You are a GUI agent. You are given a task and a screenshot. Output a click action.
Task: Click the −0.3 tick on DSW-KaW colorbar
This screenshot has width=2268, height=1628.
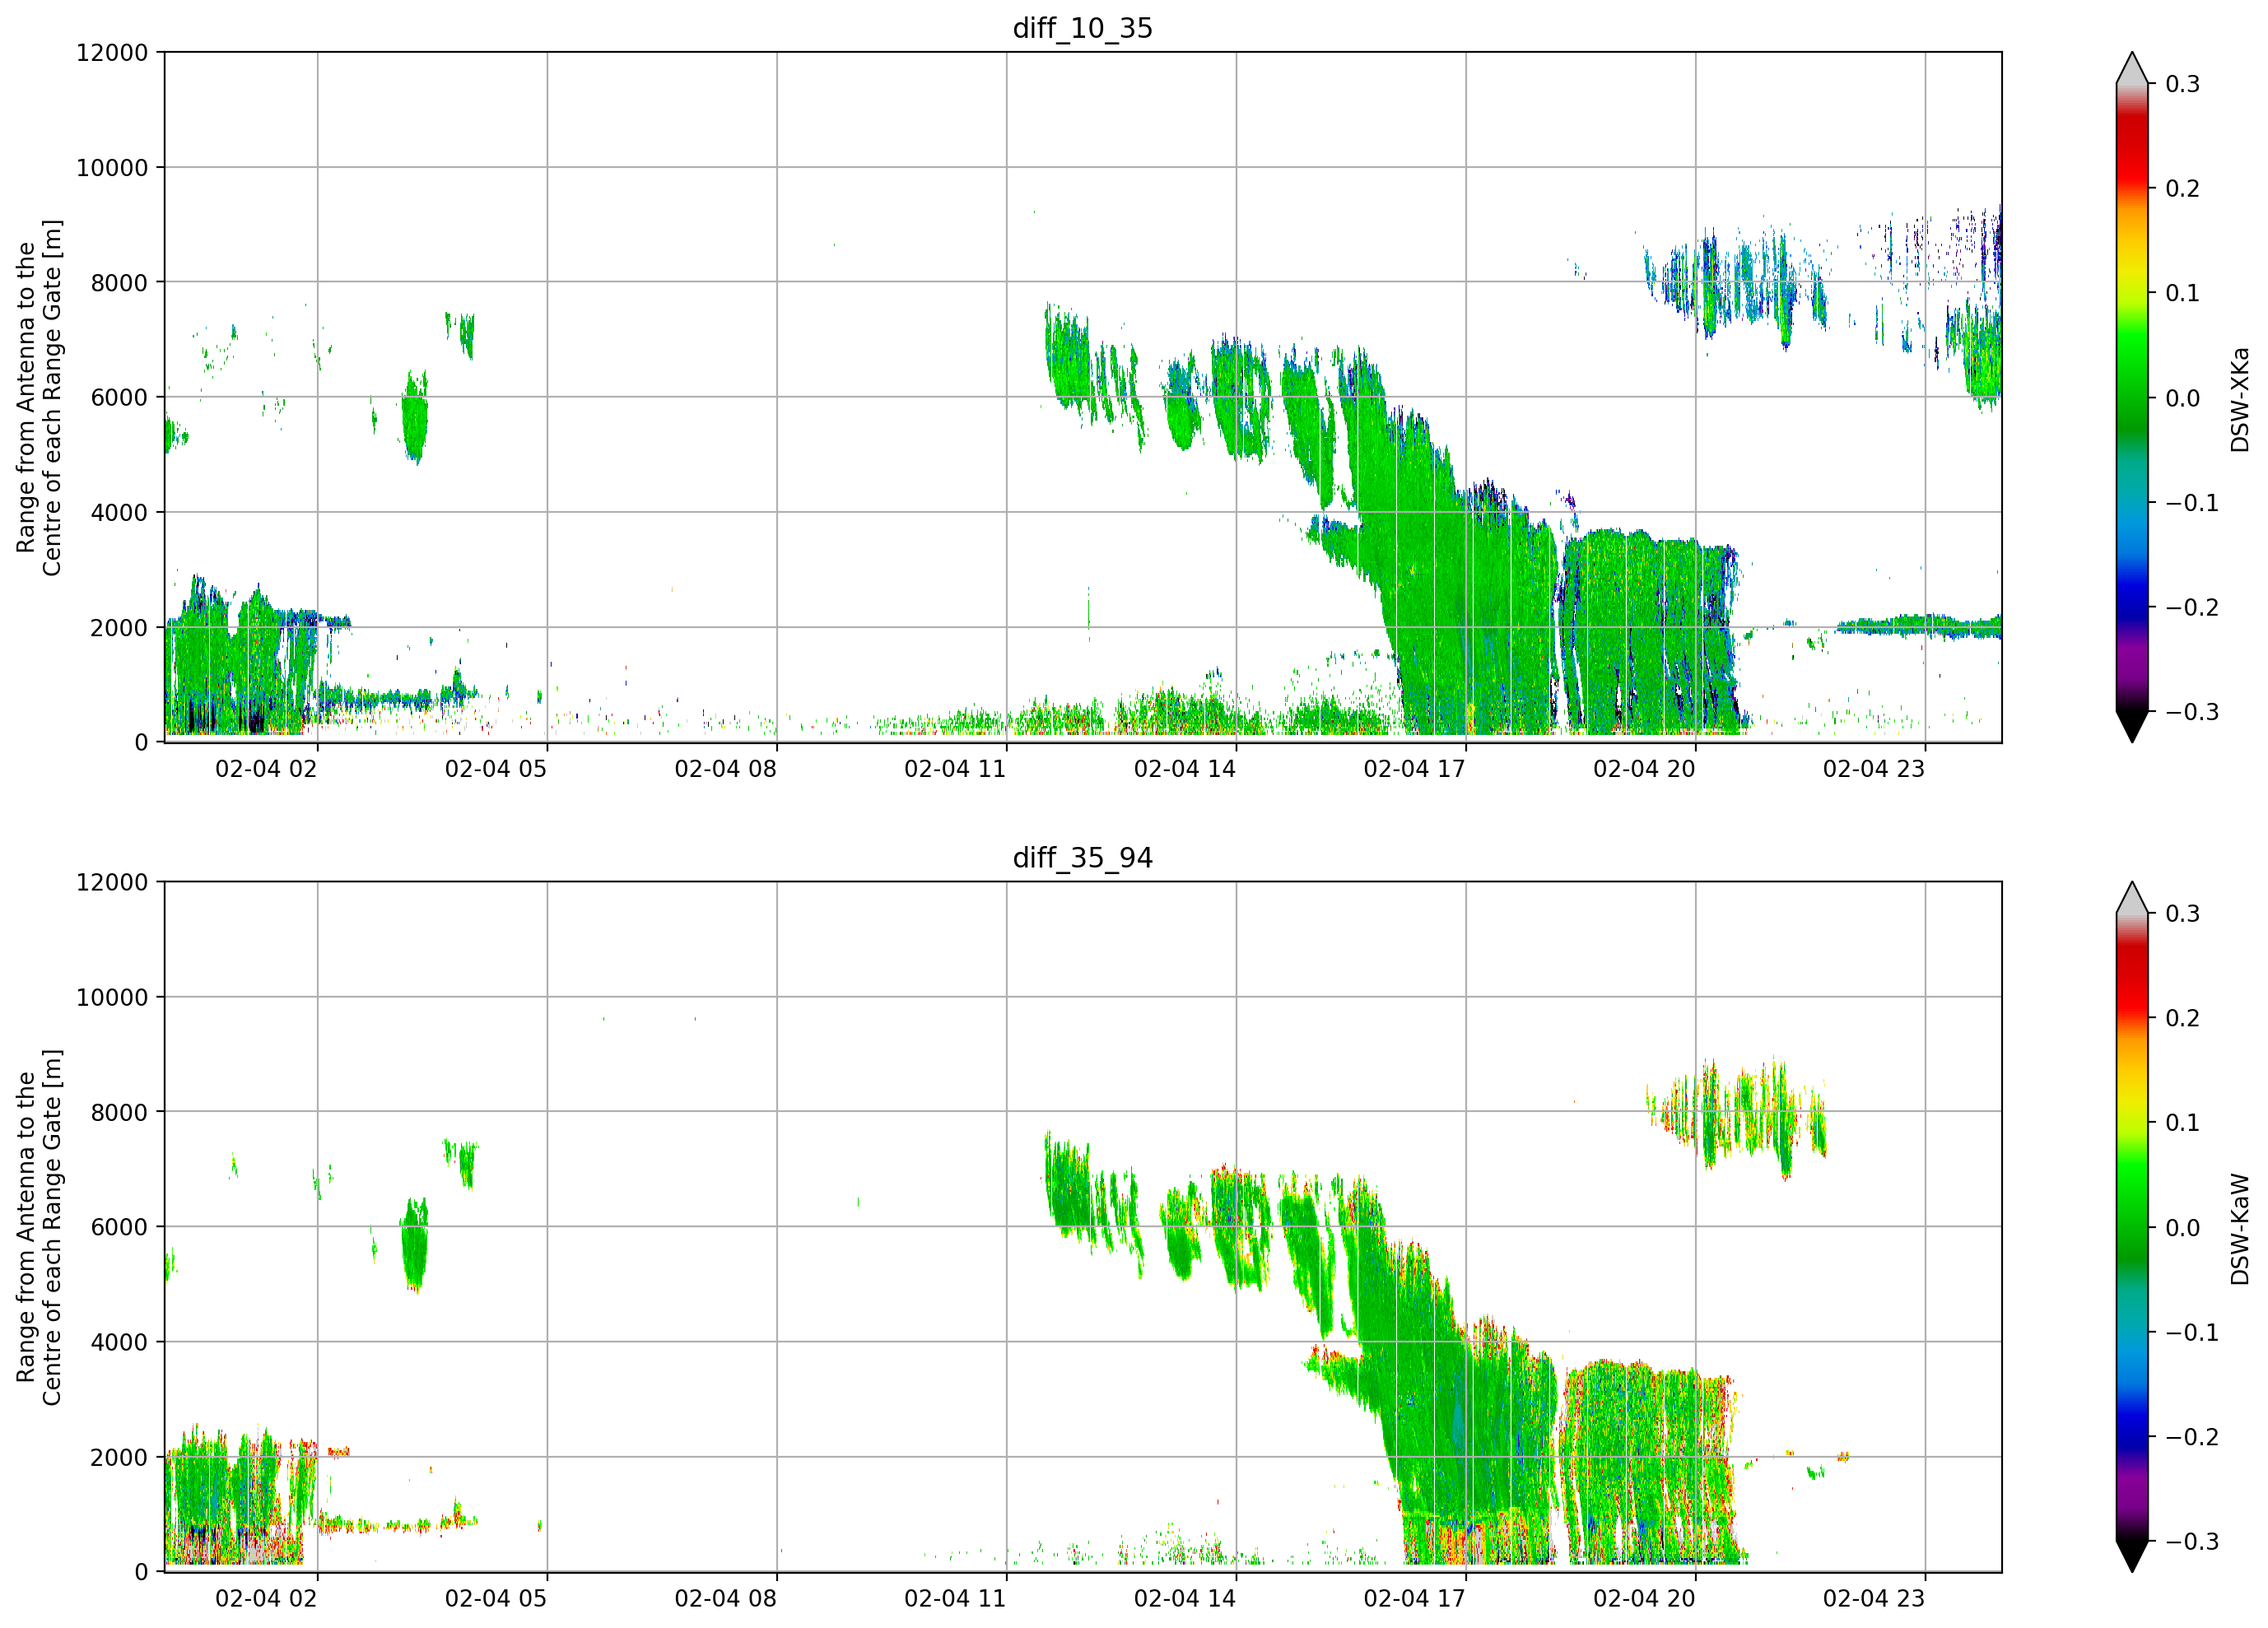click(2192, 1542)
